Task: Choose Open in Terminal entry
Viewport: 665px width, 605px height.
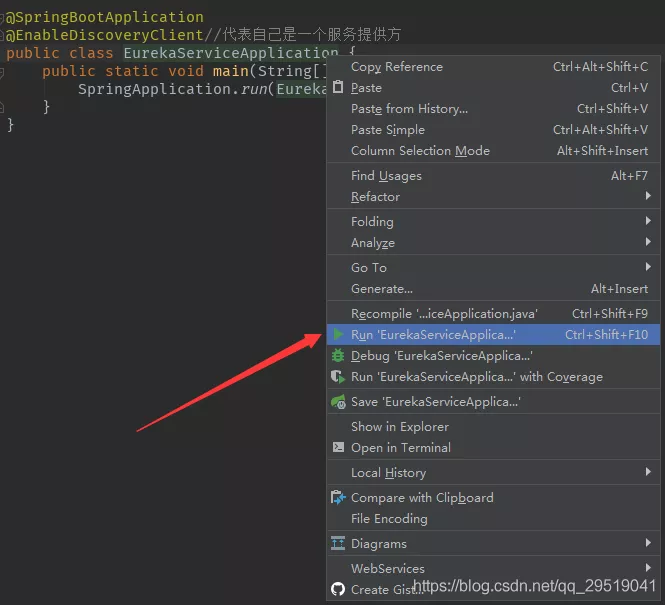Action: (493, 447)
